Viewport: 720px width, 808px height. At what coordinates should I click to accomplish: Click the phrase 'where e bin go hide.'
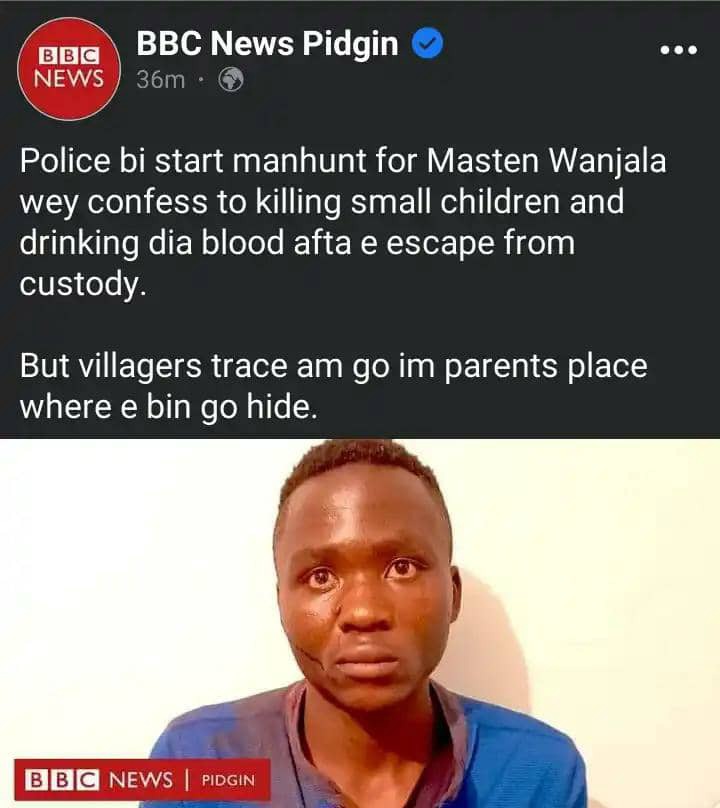168,407
